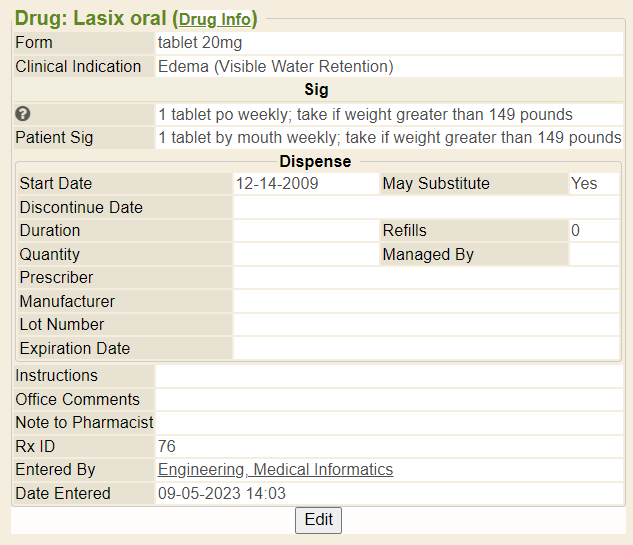Click the Patient Sig text

(x=389, y=138)
